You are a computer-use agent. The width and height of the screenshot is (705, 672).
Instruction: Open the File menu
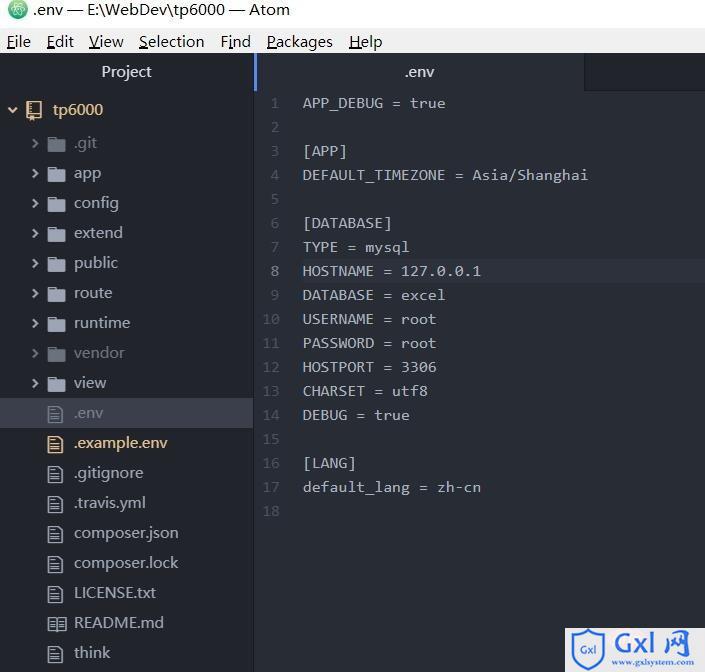19,41
